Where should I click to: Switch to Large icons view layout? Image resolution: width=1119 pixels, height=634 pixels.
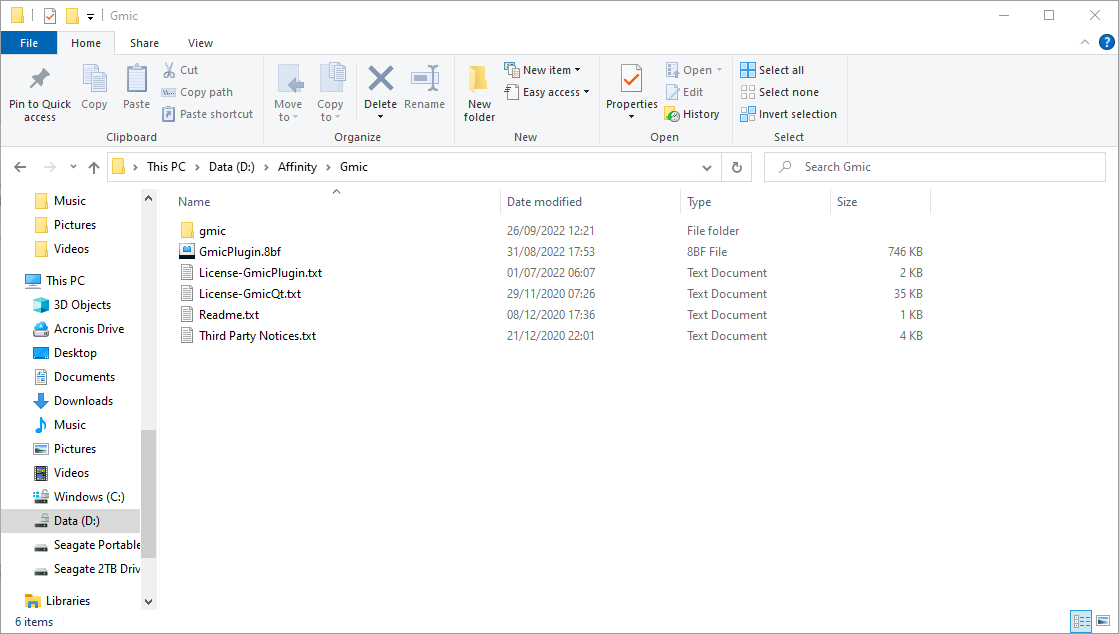[1103, 621]
